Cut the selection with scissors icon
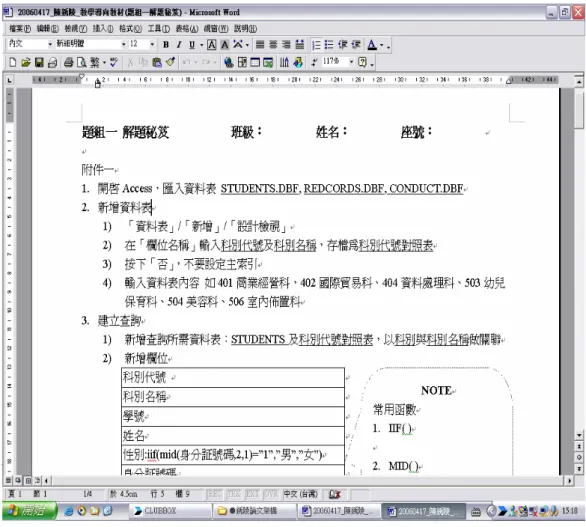586x527 pixels. coord(130,62)
